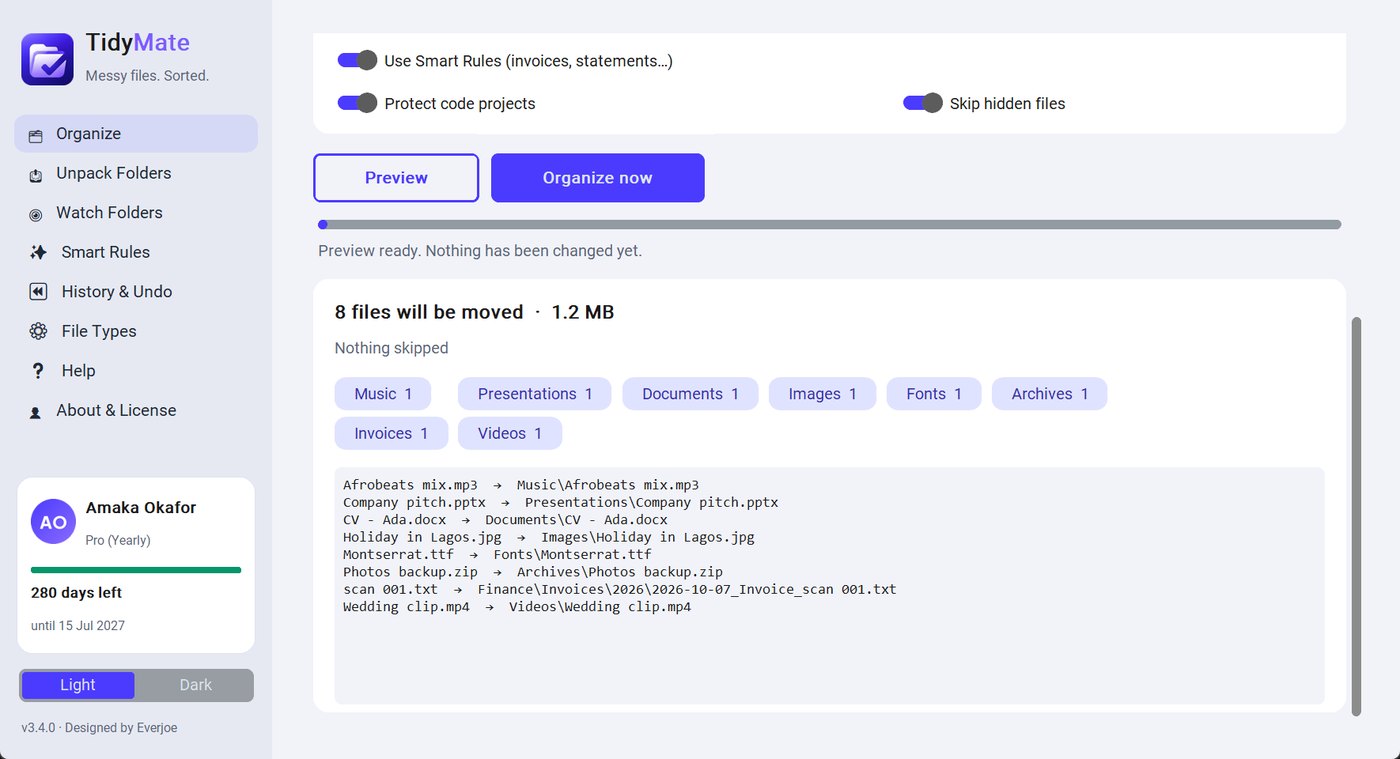Viewport: 1400px width, 759px height.
Task: Select the Videos category chip
Action: pos(510,433)
